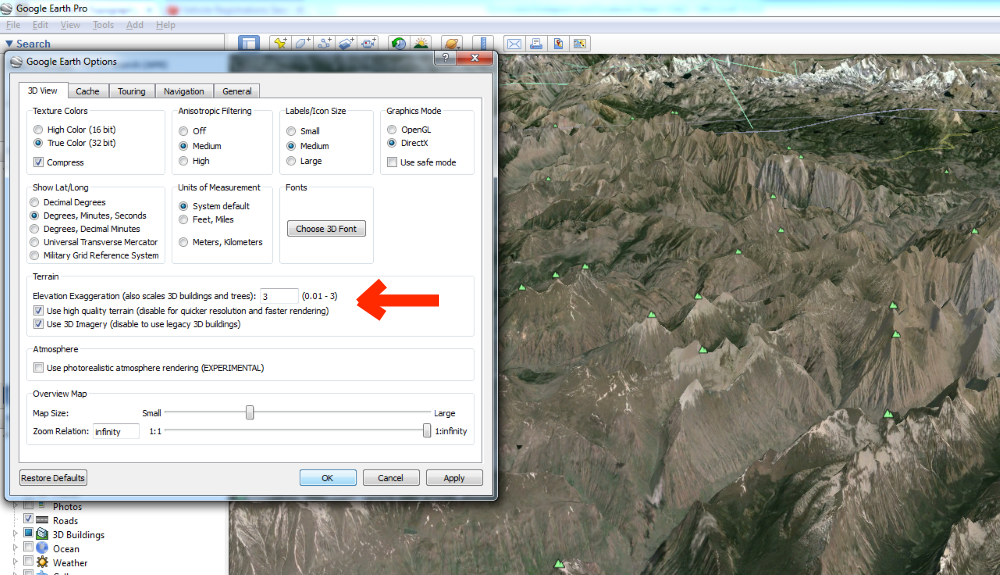Click the dialog help question-mark button

[445, 58]
